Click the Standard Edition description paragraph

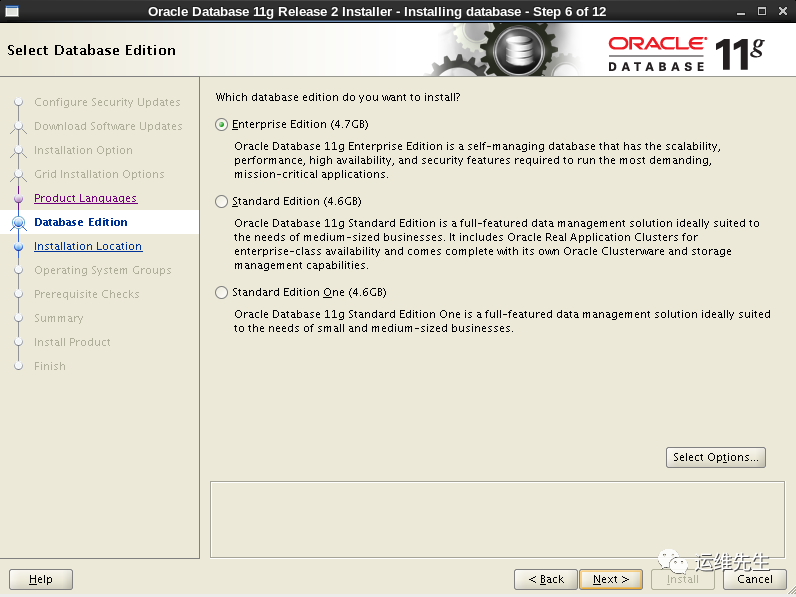click(496, 244)
